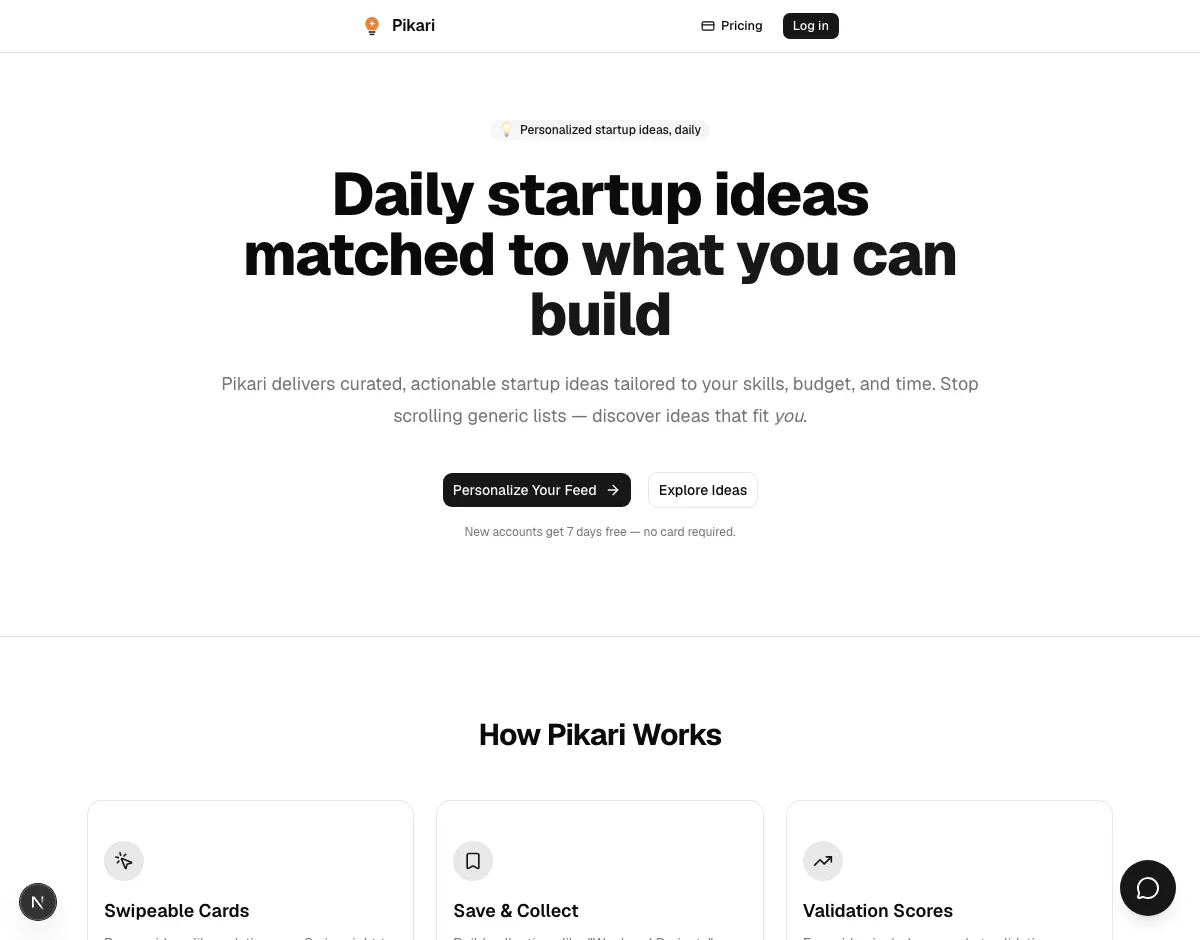This screenshot has height=940, width=1200.
Task: Open the Next.js dev tools badge
Action: [x=38, y=902]
